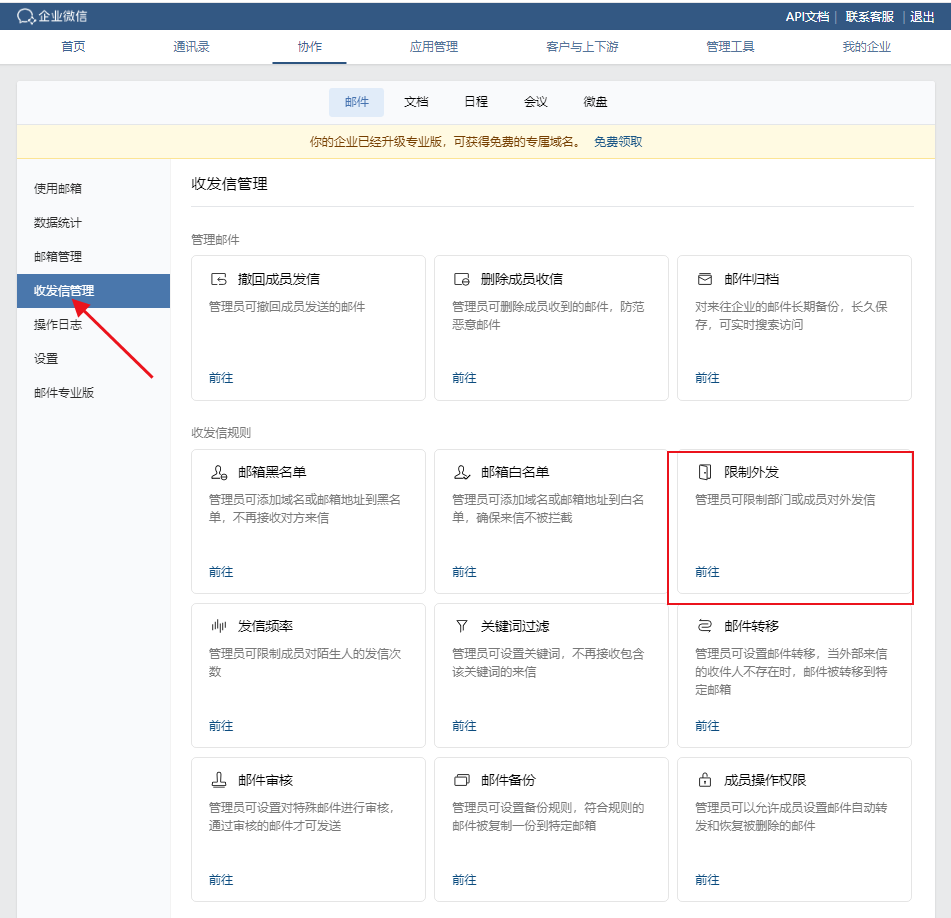Click the 邮箱黑名单 person icon

coord(219,472)
